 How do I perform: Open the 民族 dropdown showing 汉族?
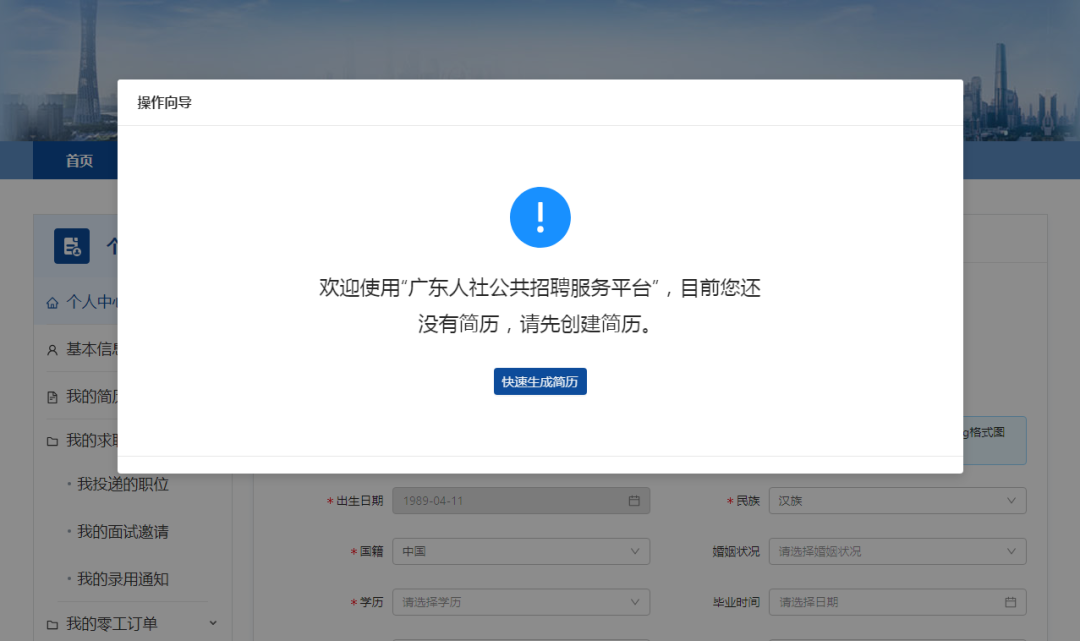pos(897,500)
